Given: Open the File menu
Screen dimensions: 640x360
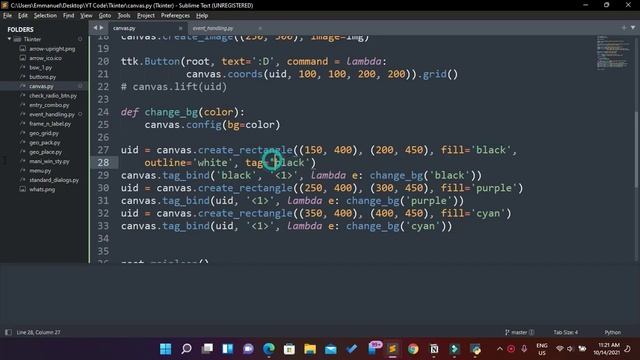Looking at the screenshot, I should click(x=7, y=16).
